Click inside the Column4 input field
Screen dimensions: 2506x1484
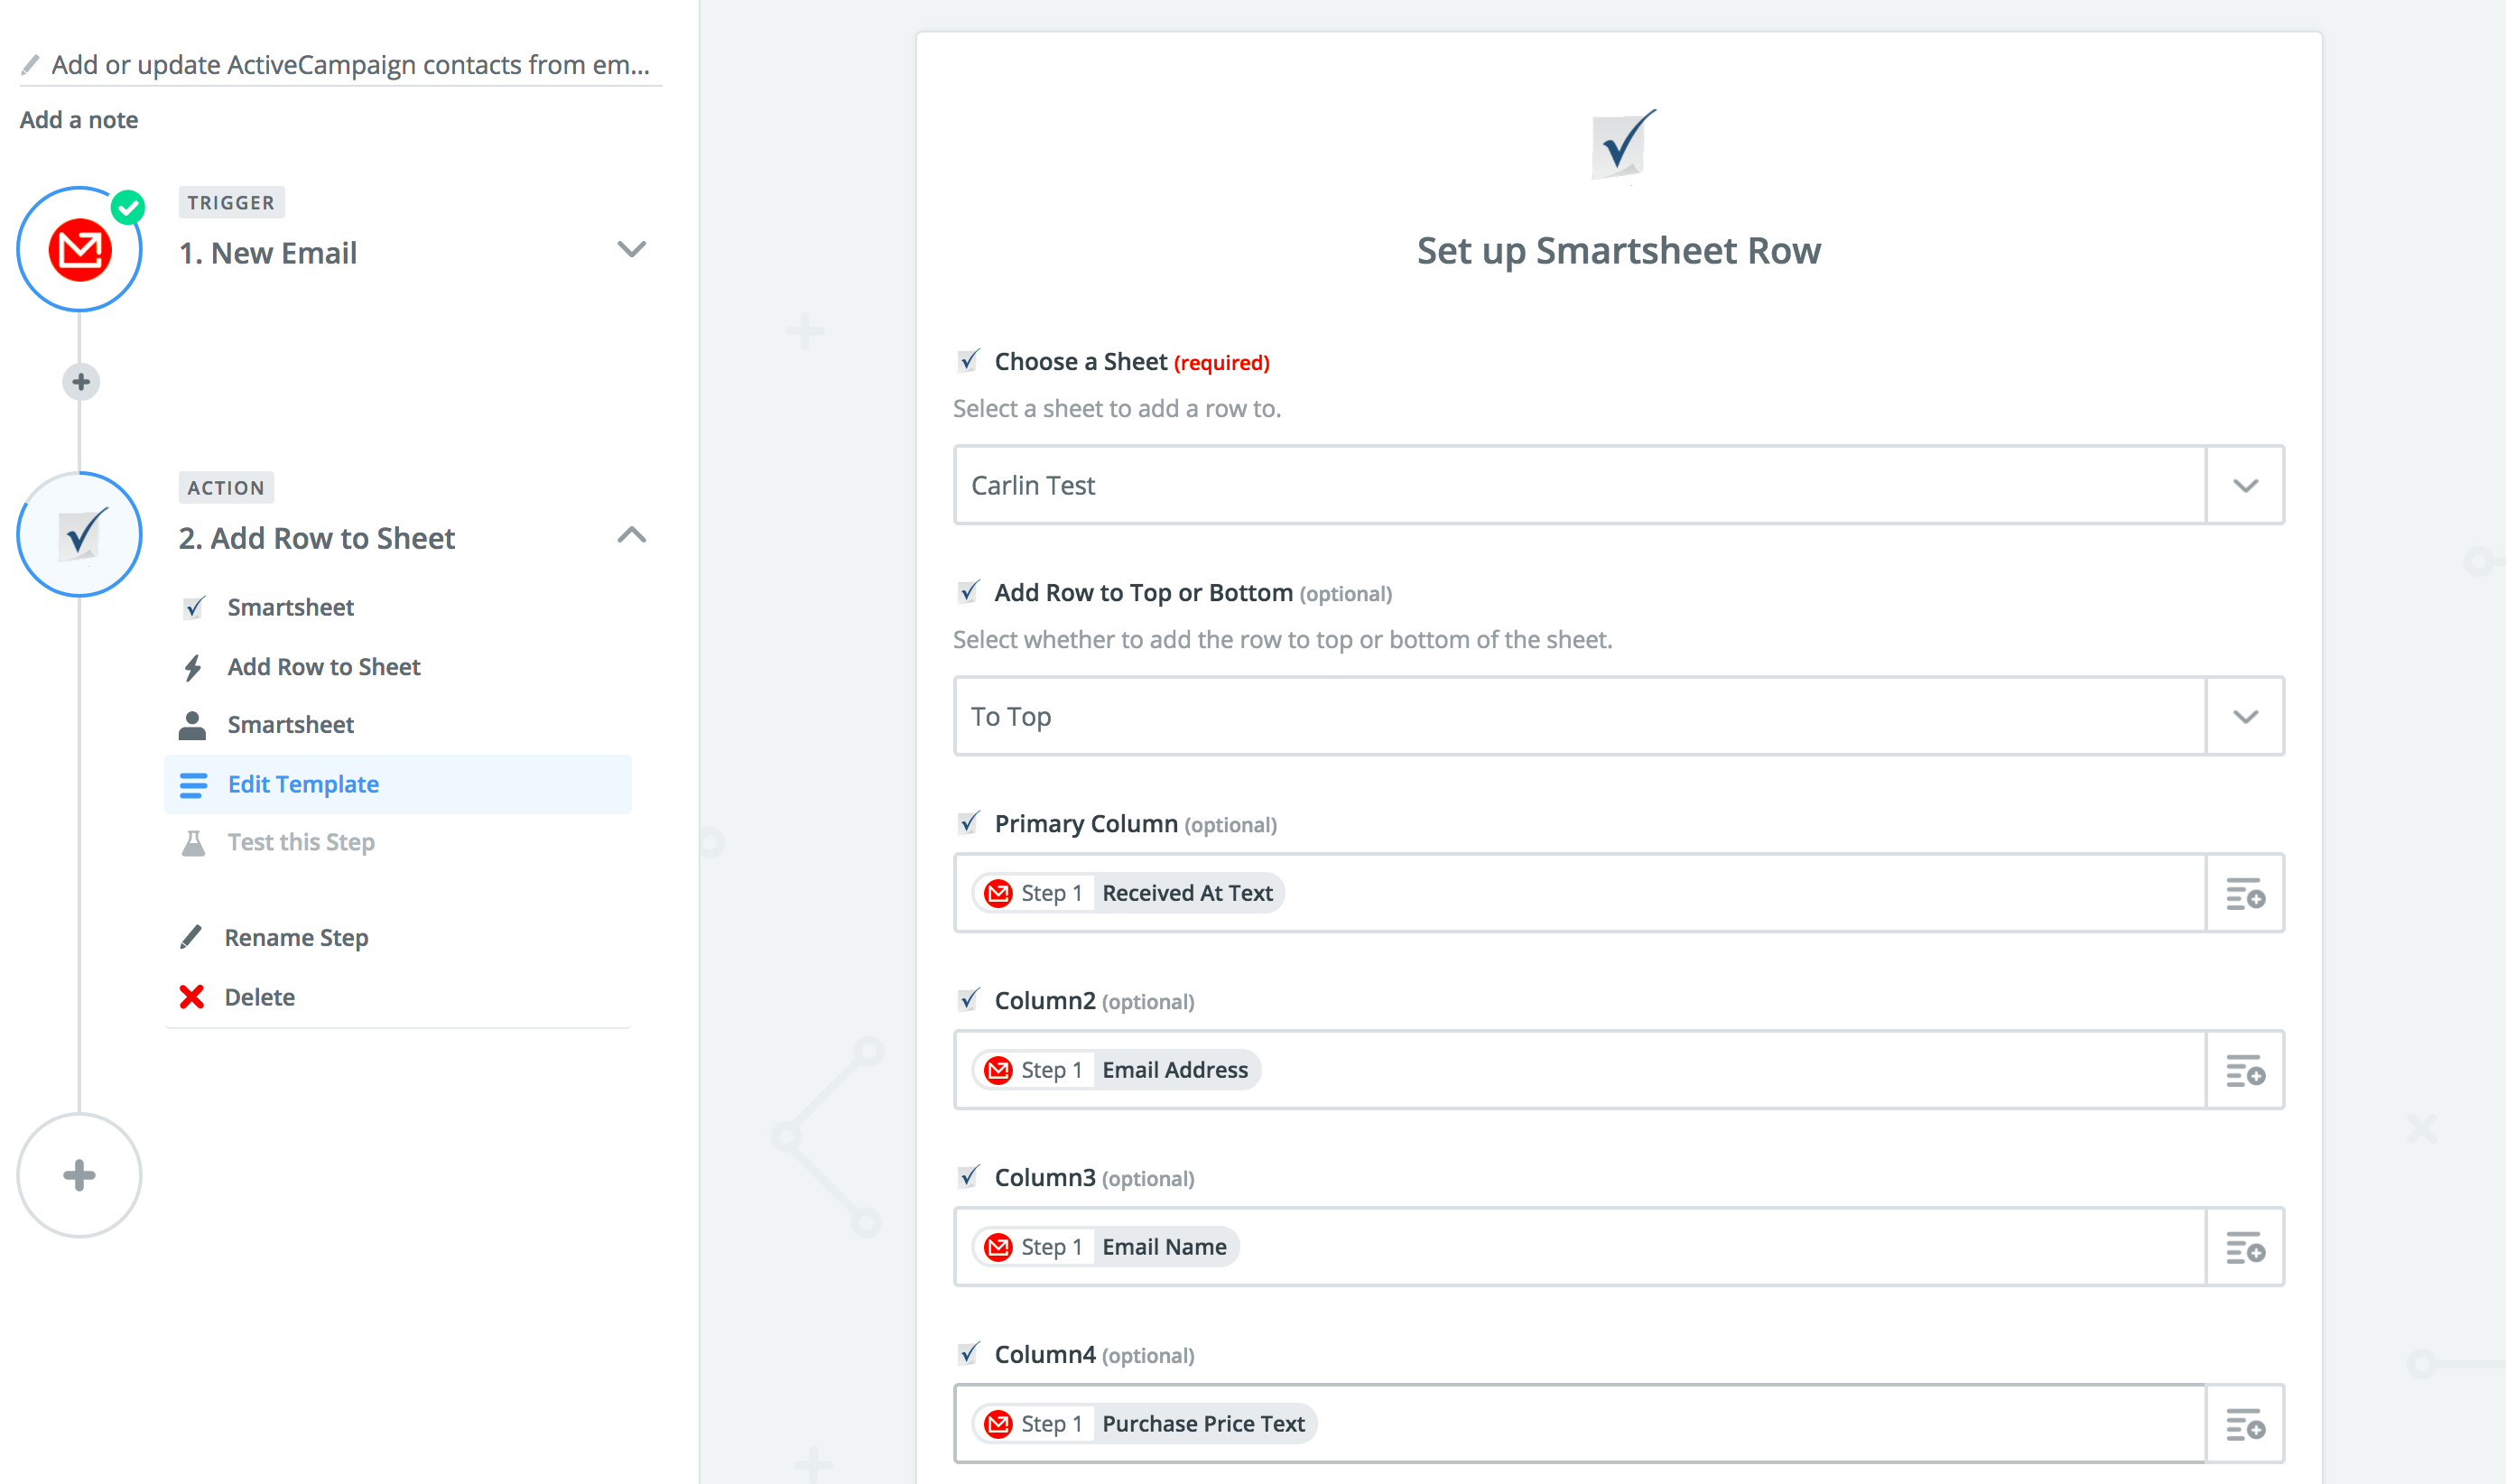[1580, 1424]
